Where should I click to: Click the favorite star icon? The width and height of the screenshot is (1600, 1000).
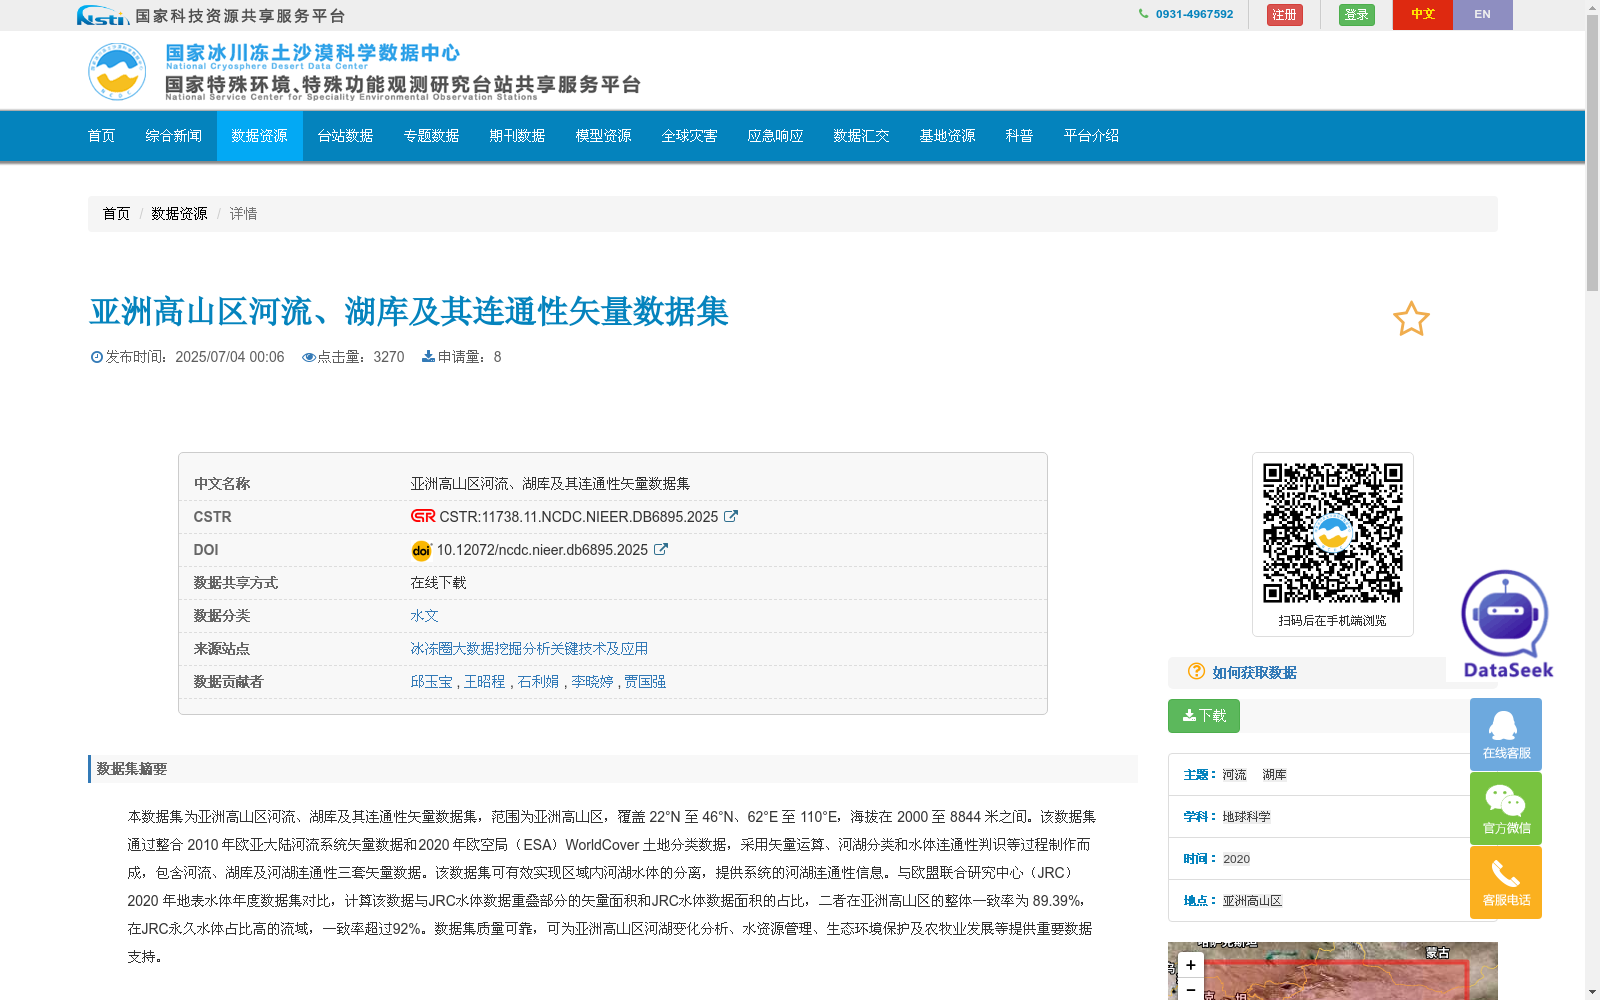coord(1411,319)
